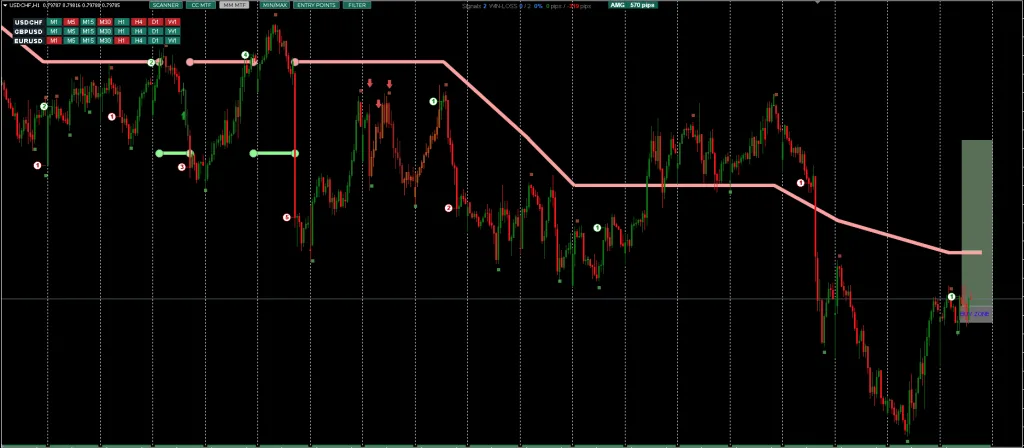Expand the USDCHF,H1 chart title arrow
The height and width of the screenshot is (448, 1024).
click(5, 5)
